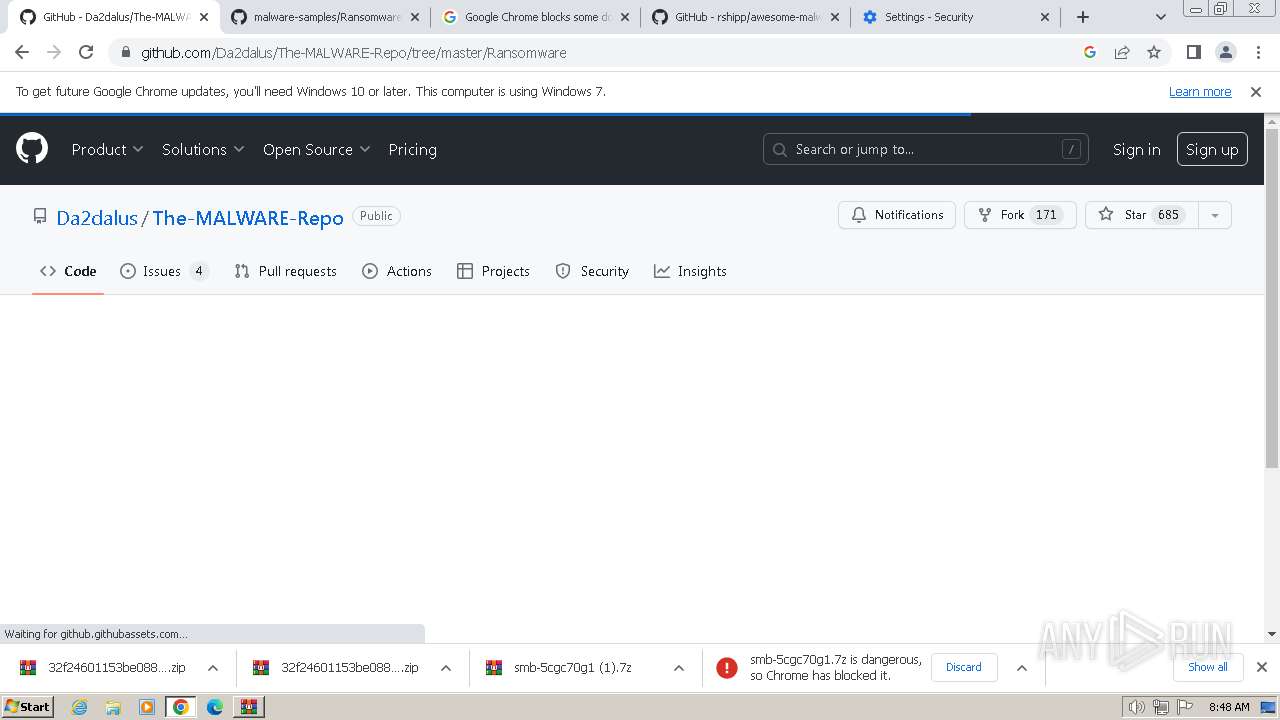Search tabs chevron button

1160,17
